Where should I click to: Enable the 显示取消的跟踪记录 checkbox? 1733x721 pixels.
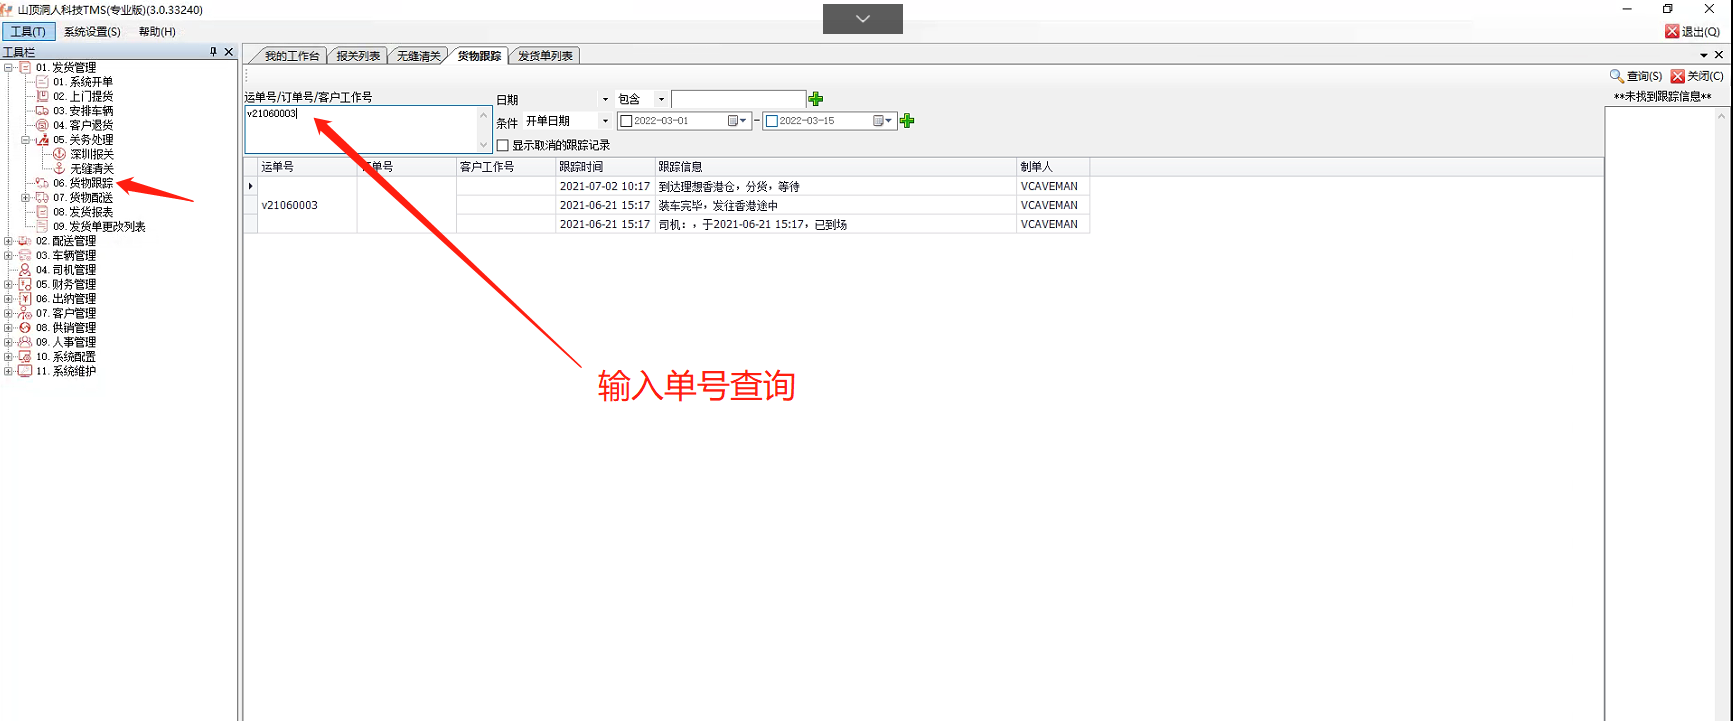click(503, 146)
